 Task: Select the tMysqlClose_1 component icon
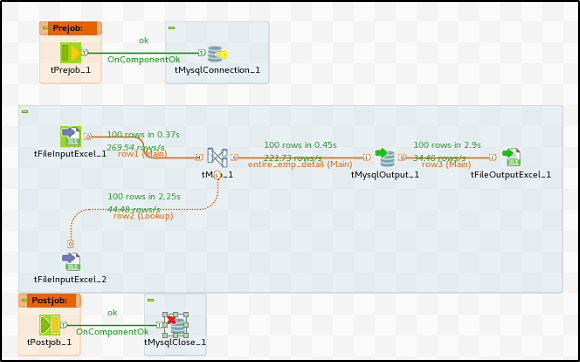pyautogui.click(x=176, y=325)
